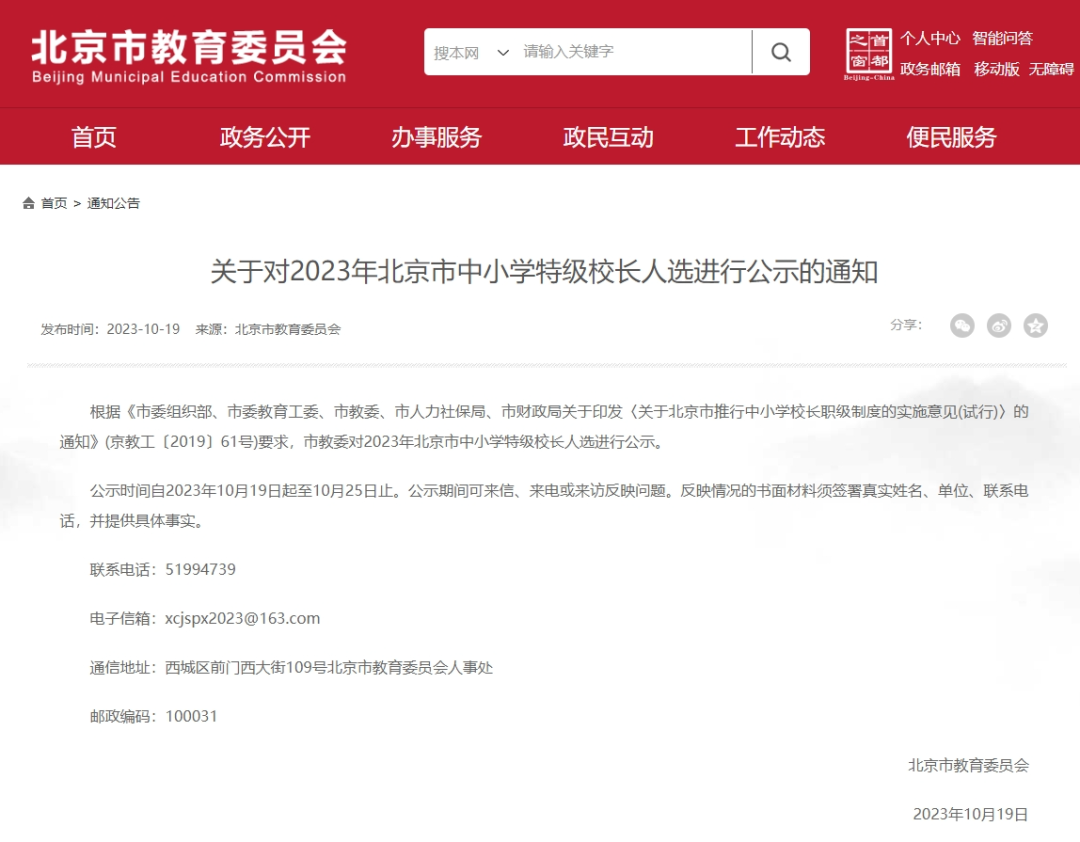This screenshot has width=1080, height=842.
Task: Click the 首页 breadcrumb link
Action: pyautogui.click(x=54, y=203)
